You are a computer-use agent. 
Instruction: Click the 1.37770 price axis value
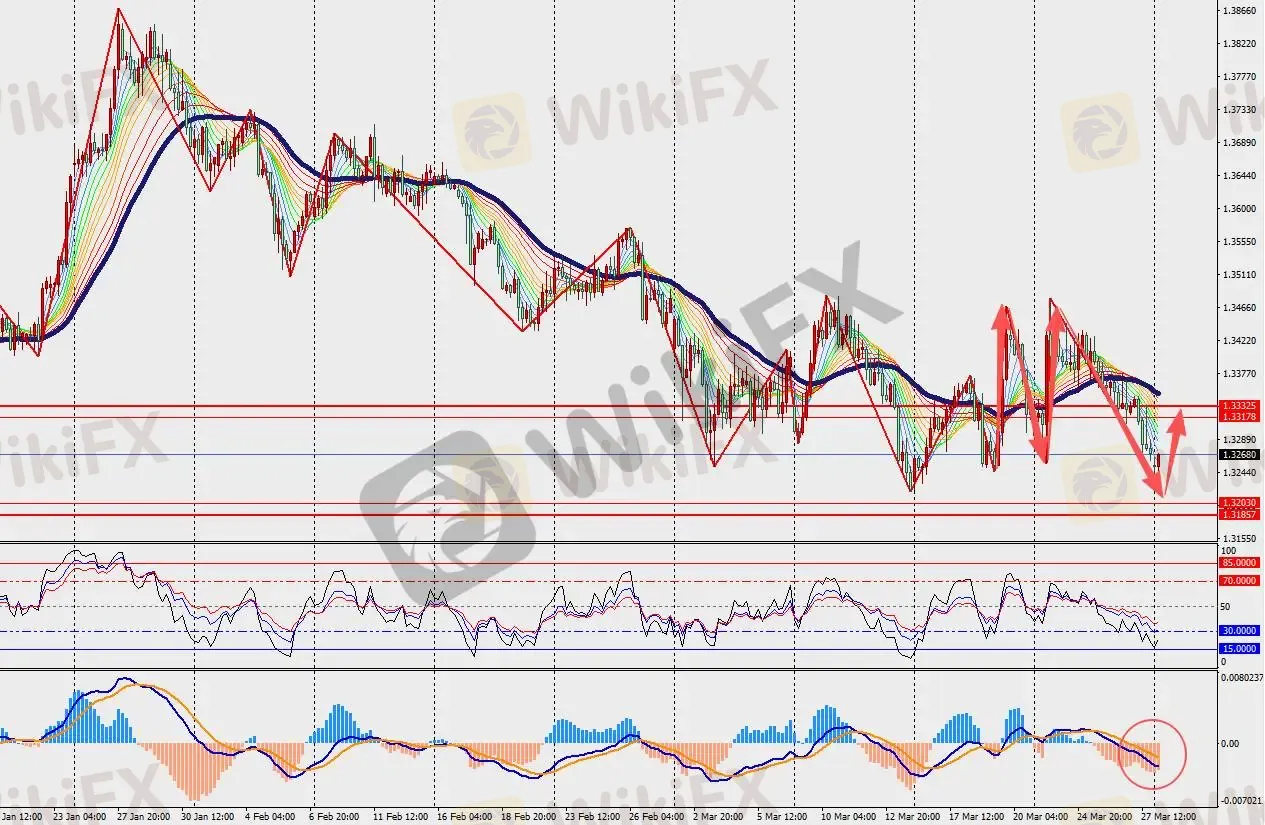[x=1238, y=77]
